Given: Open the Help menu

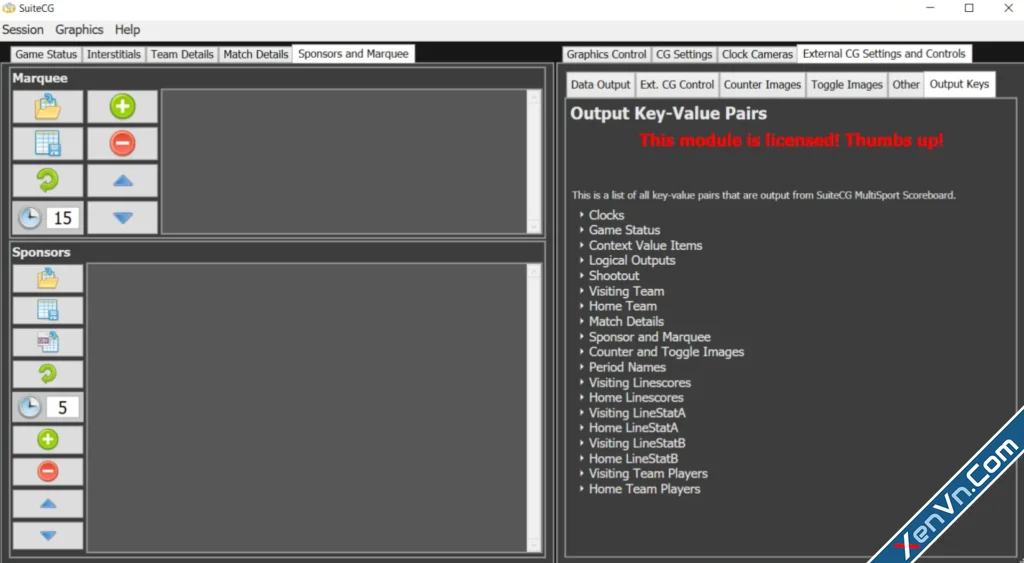Looking at the screenshot, I should click(127, 29).
